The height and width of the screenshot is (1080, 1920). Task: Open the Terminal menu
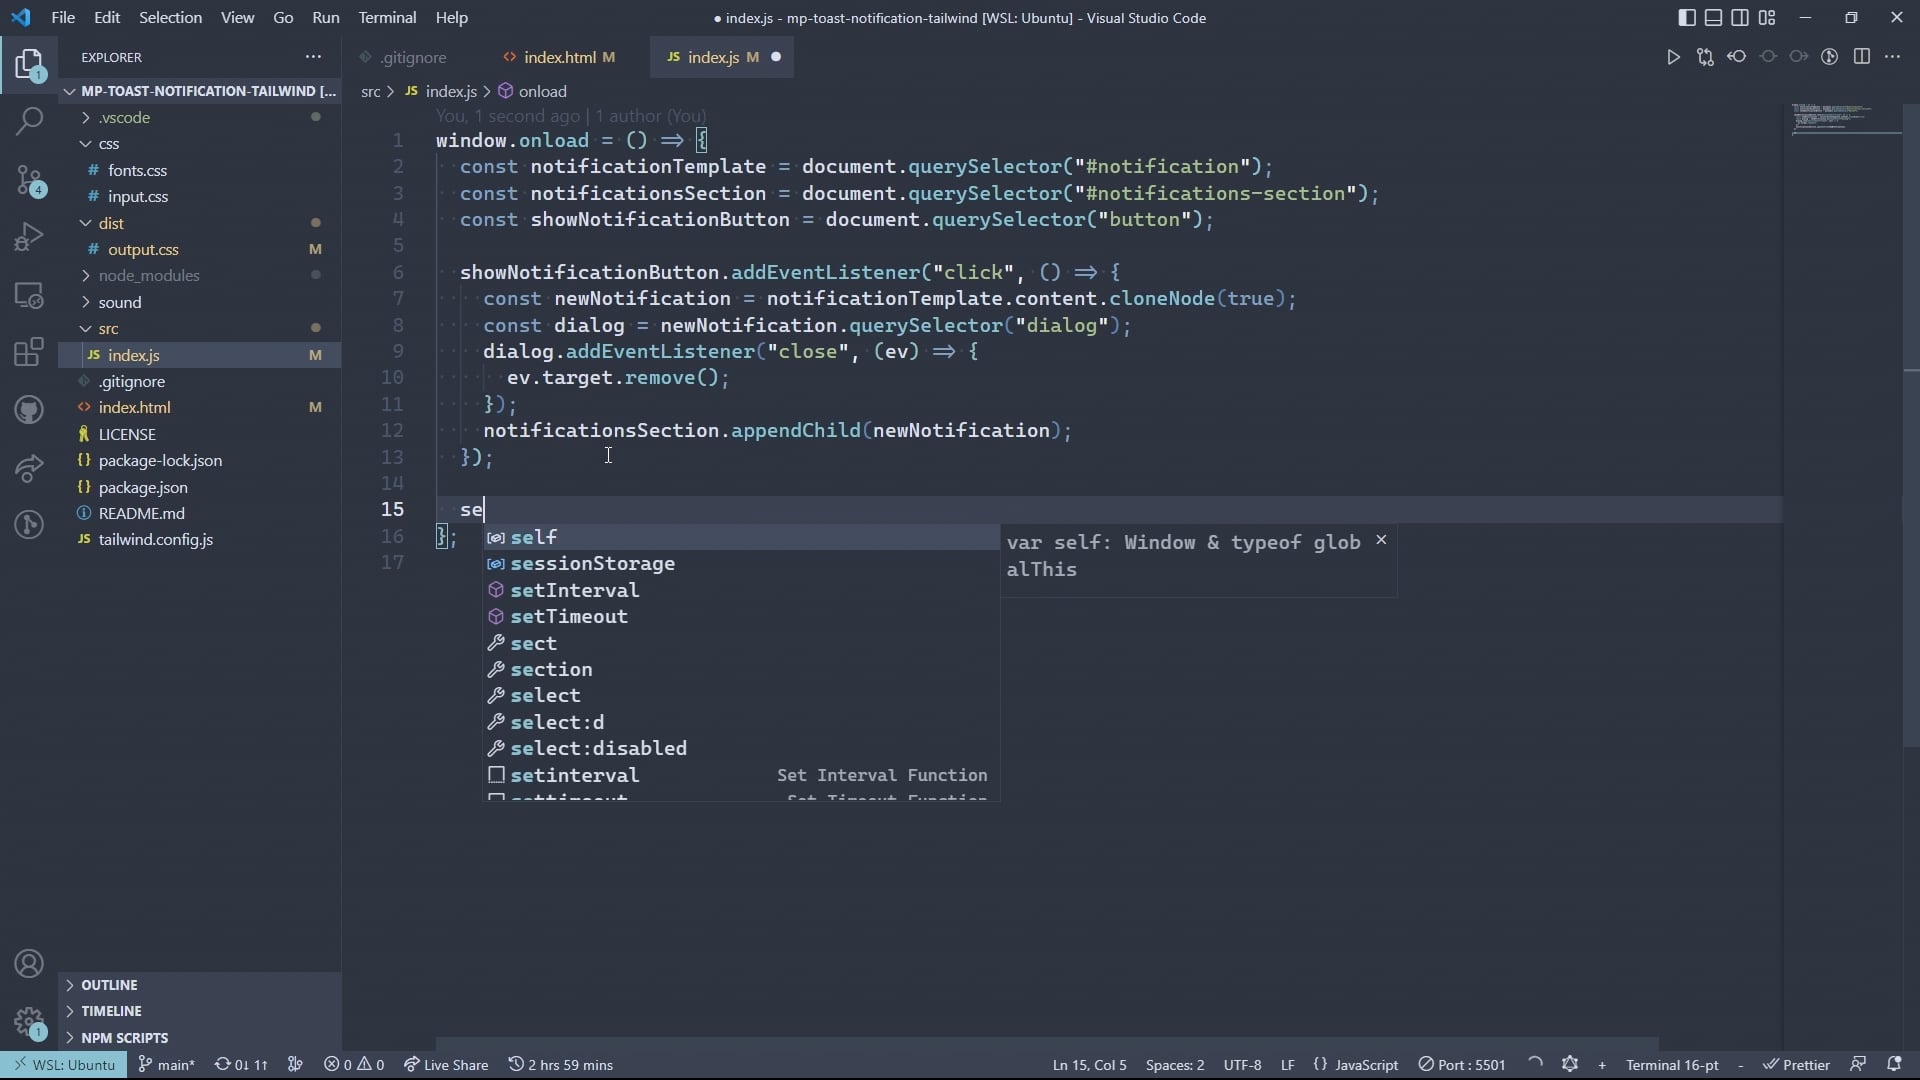click(387, 17)
